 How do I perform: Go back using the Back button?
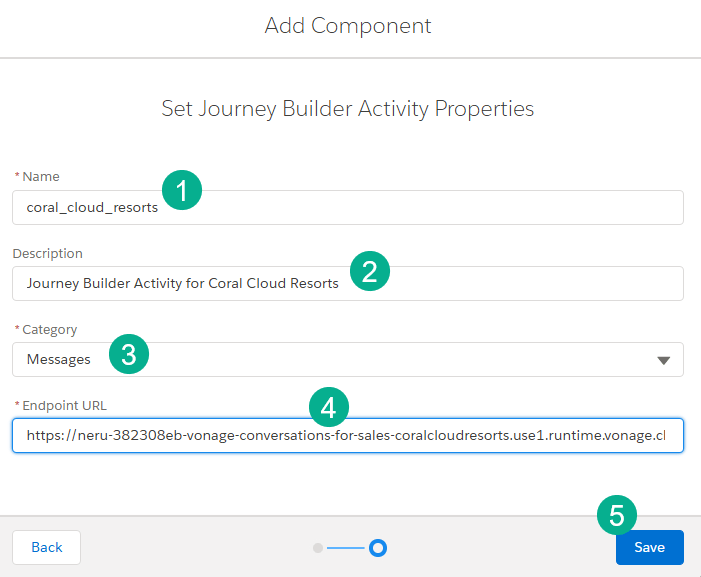(x=46, y=548)
